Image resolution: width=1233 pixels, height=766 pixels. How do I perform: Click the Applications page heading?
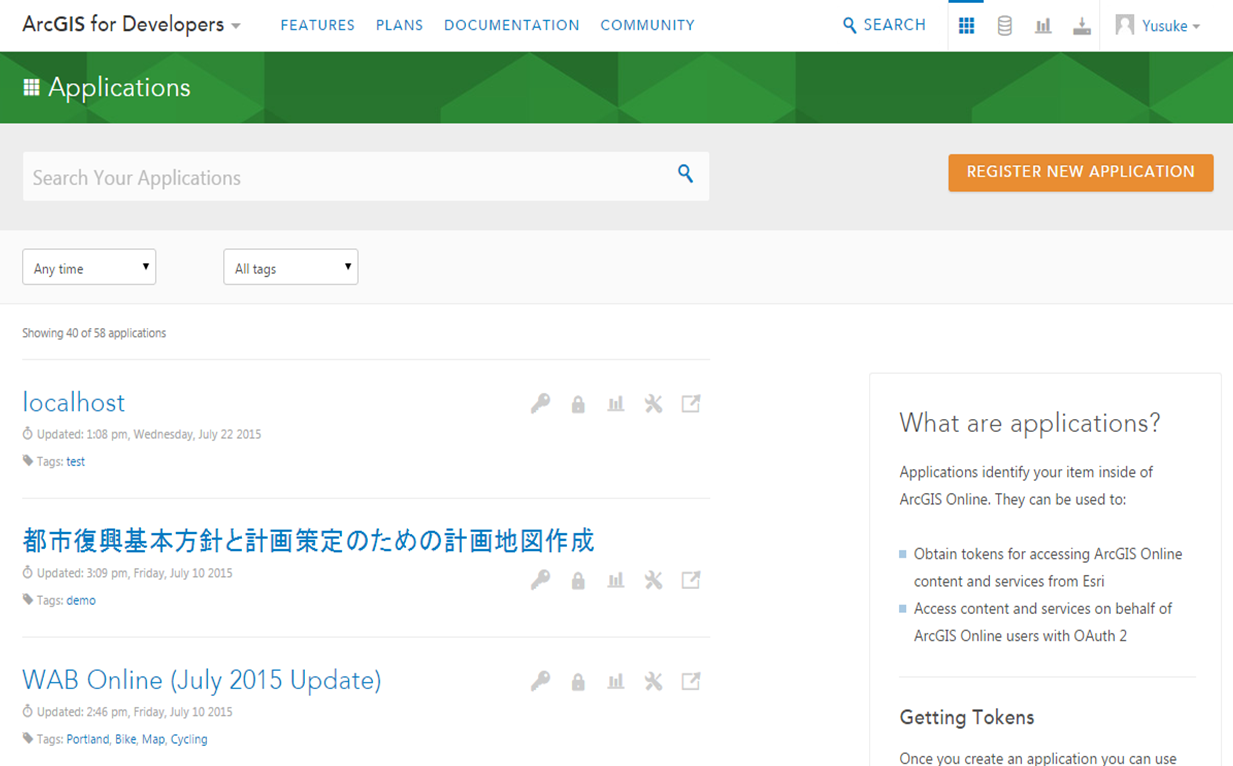click(x=119, y=88)
